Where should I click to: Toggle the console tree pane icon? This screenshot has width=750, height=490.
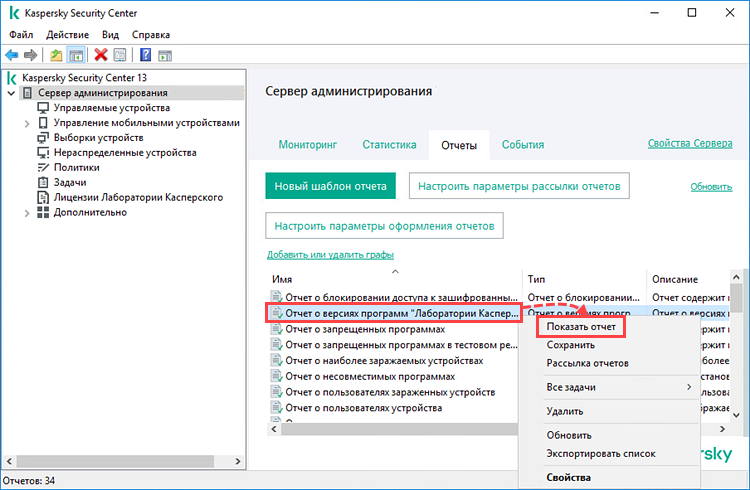coord(76,55)
